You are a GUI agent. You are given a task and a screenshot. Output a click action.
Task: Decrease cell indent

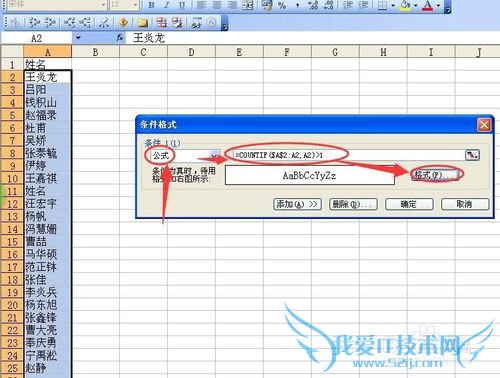tap(348, 5)
